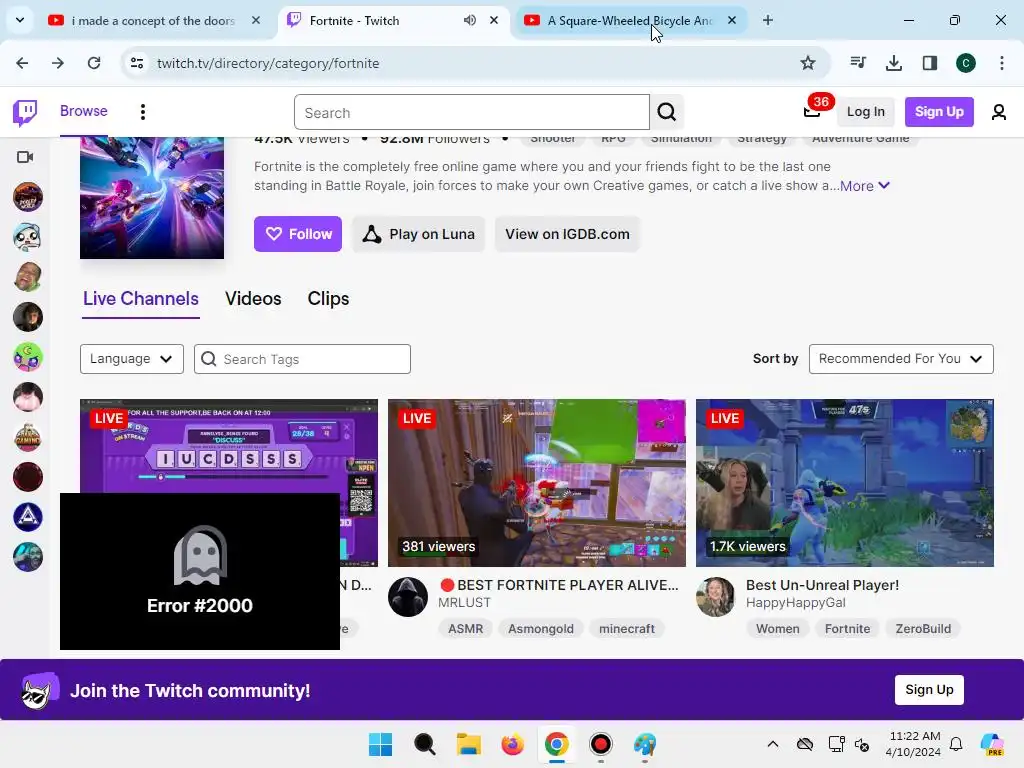Image resolution: width=1024 pixels, height=768 pixels.
Task: Click HappyHappyGal channel avatar
Action: (x=716, y=597)
